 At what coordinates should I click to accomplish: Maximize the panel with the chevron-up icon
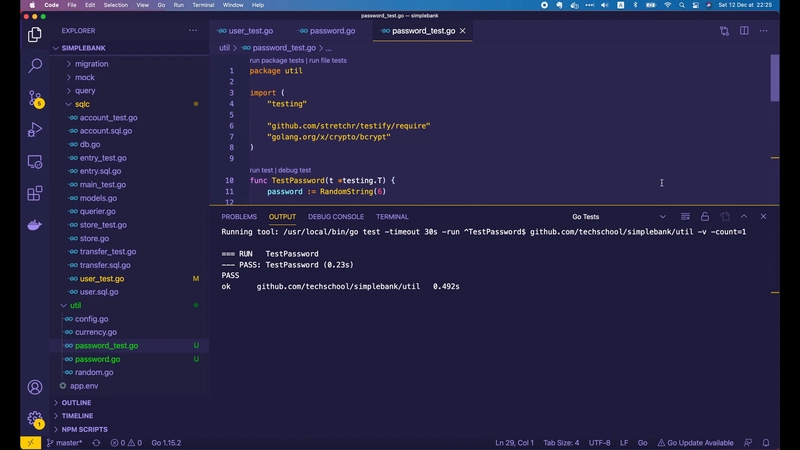[x=744, y=216]
